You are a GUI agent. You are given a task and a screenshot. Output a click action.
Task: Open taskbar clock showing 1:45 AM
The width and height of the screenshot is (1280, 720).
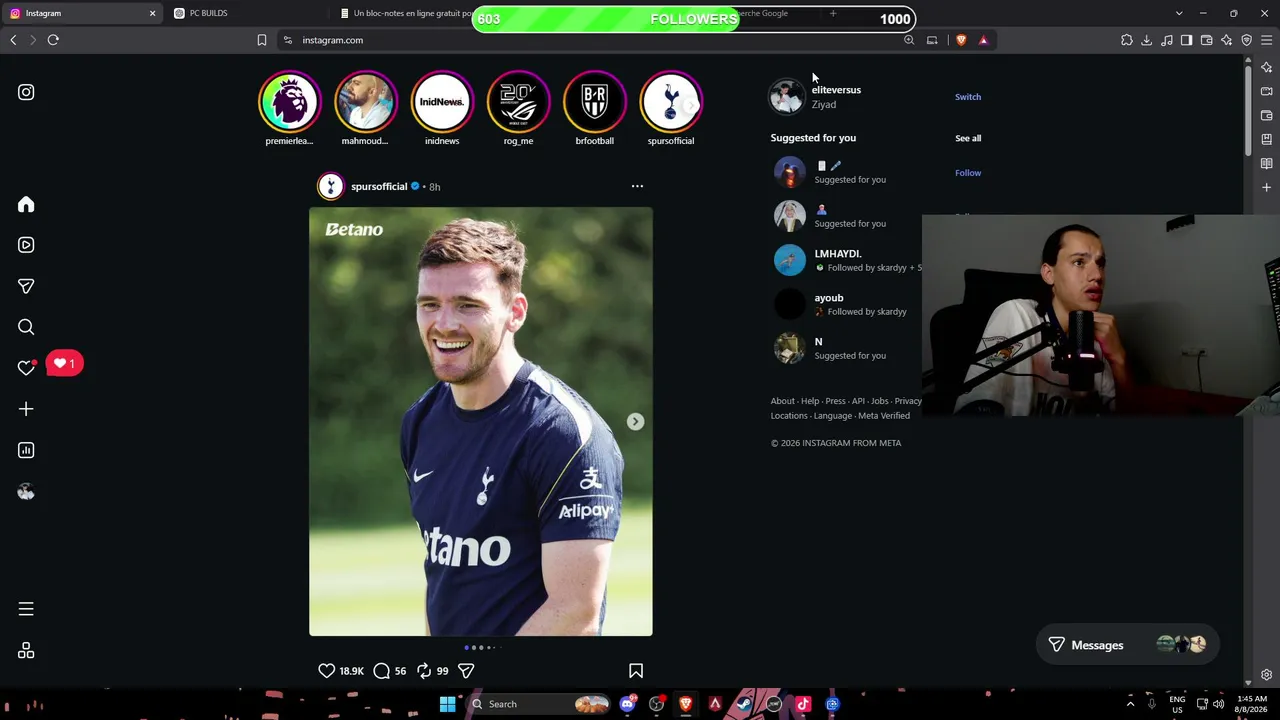coord(1252,704)
